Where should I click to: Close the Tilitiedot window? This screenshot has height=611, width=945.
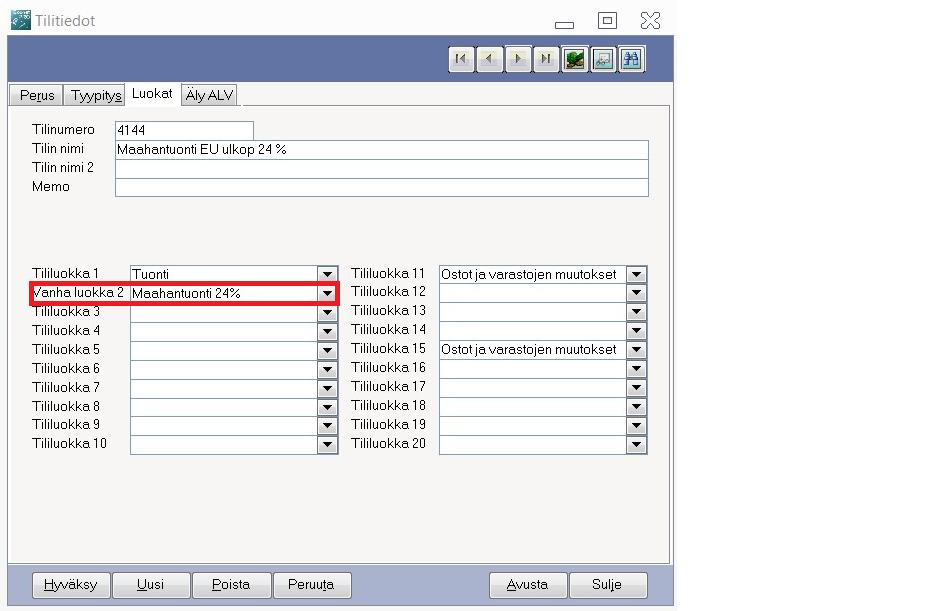[x=650, y=20]
